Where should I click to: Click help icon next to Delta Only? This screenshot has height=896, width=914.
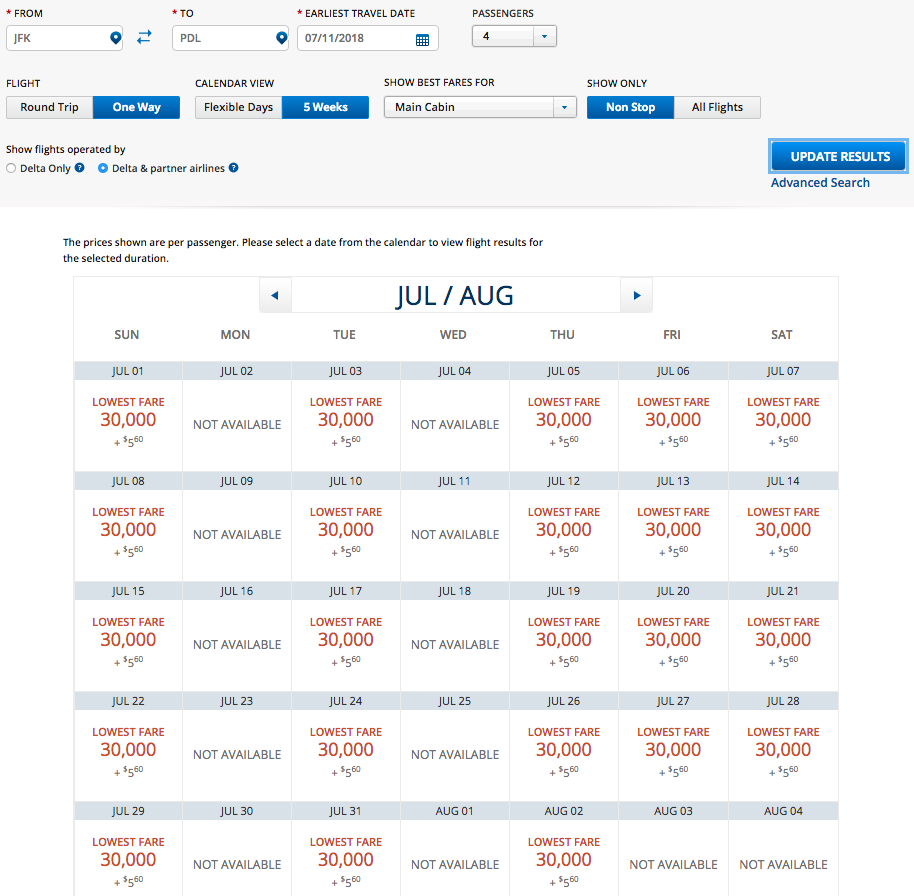(x=79, y=168)
